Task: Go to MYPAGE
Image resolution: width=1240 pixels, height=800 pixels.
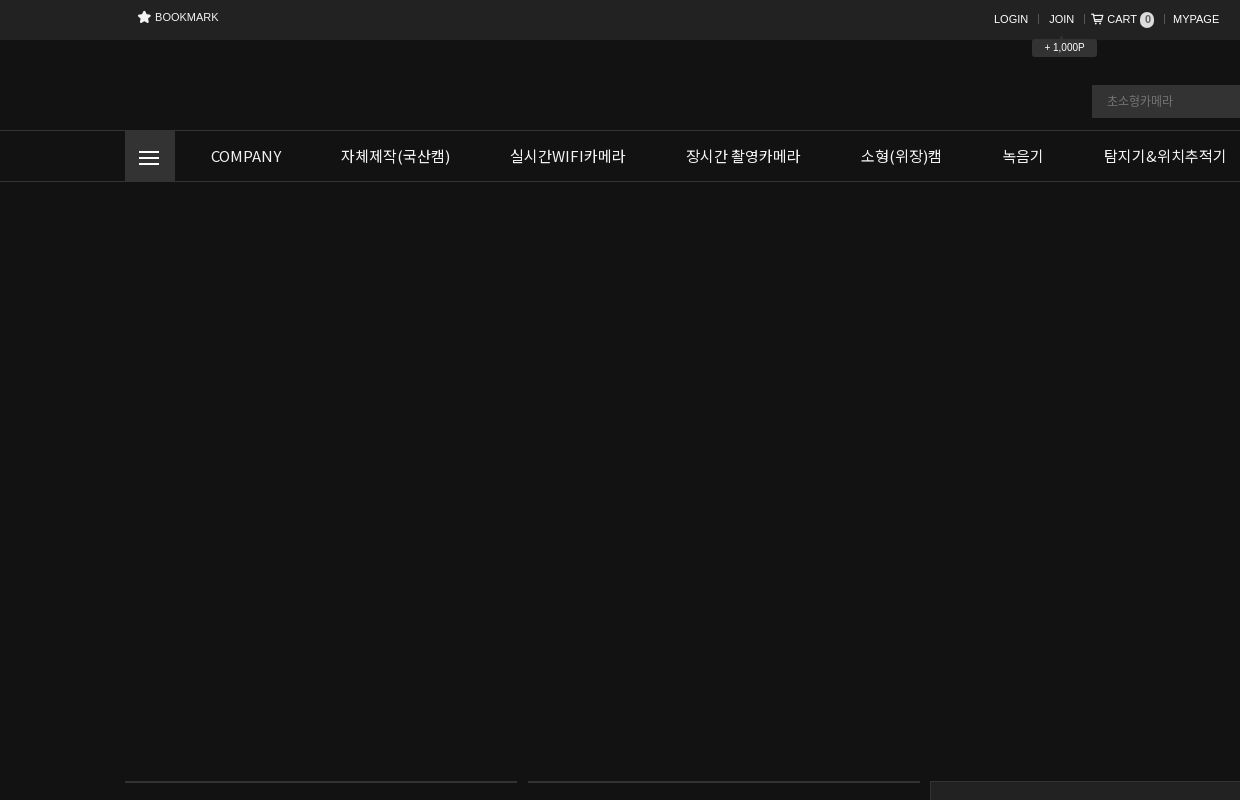Action: pyautogui.click(x=1195, y=19)
